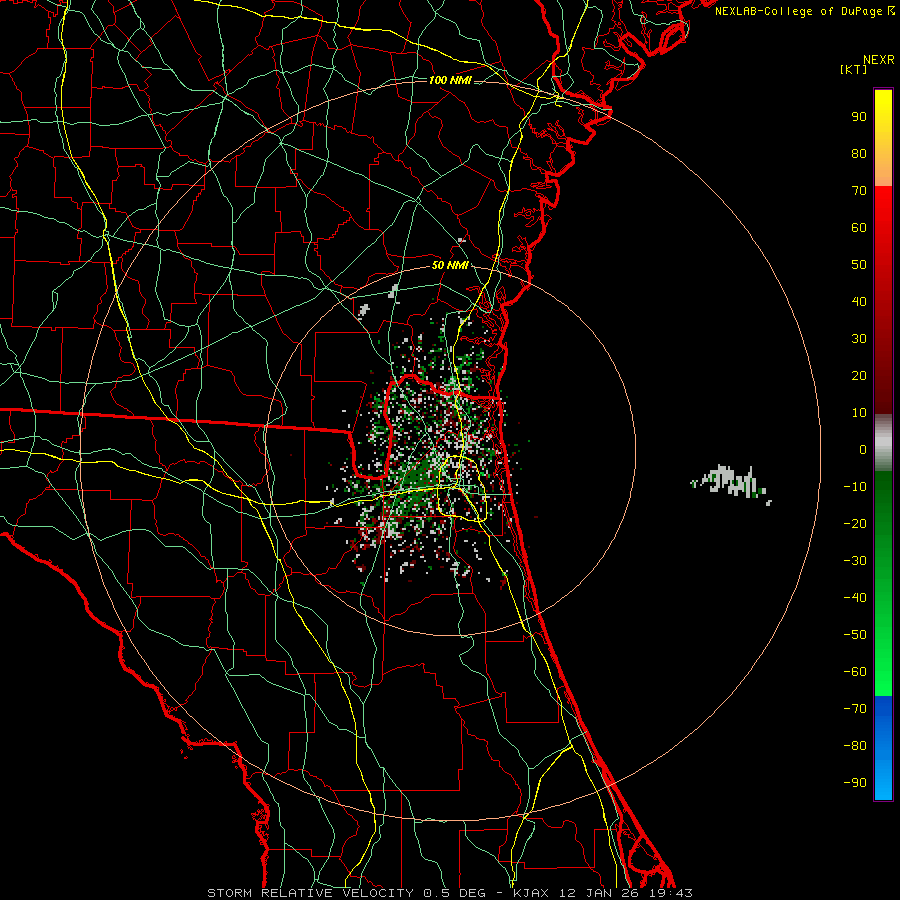This screenshot has width=900, height=900.
Task: Click the -50 value on the velocity scale
Action: (855, 635)
